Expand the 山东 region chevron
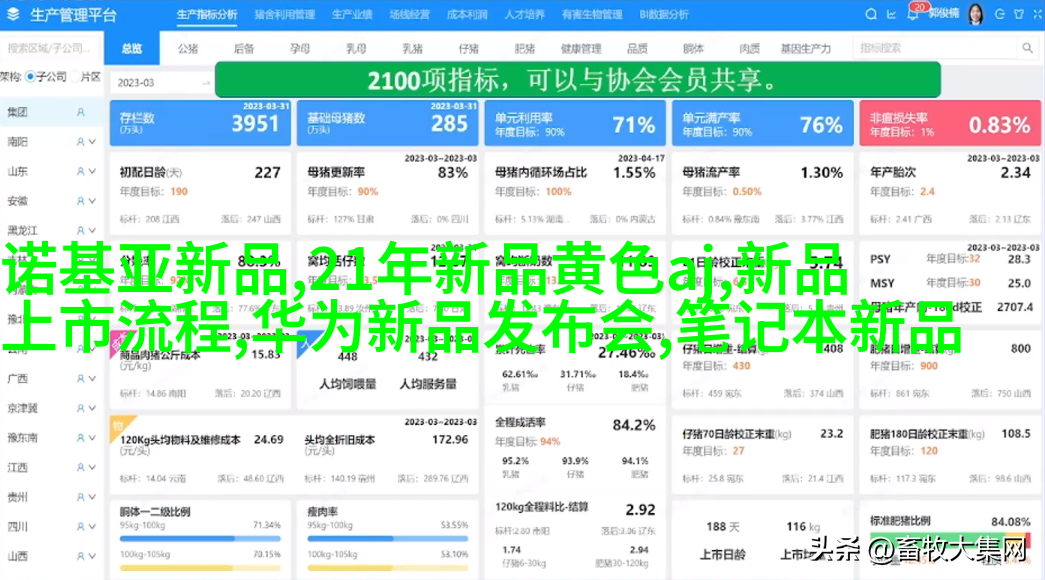The width and height of the screenshot is (1045, 580). [92, 171]
